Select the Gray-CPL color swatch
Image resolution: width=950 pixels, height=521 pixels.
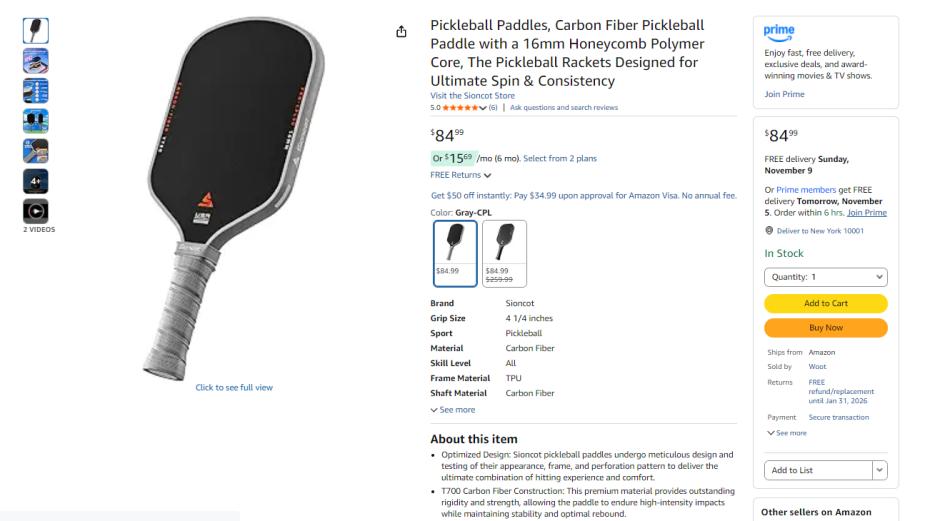click(455, 253)
